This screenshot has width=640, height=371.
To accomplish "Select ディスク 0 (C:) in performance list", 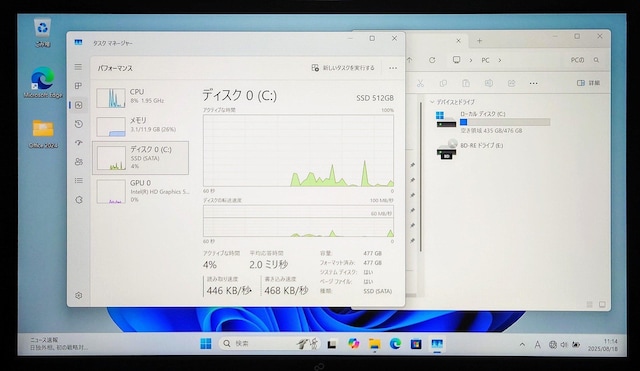I will [x=140, y=158].
